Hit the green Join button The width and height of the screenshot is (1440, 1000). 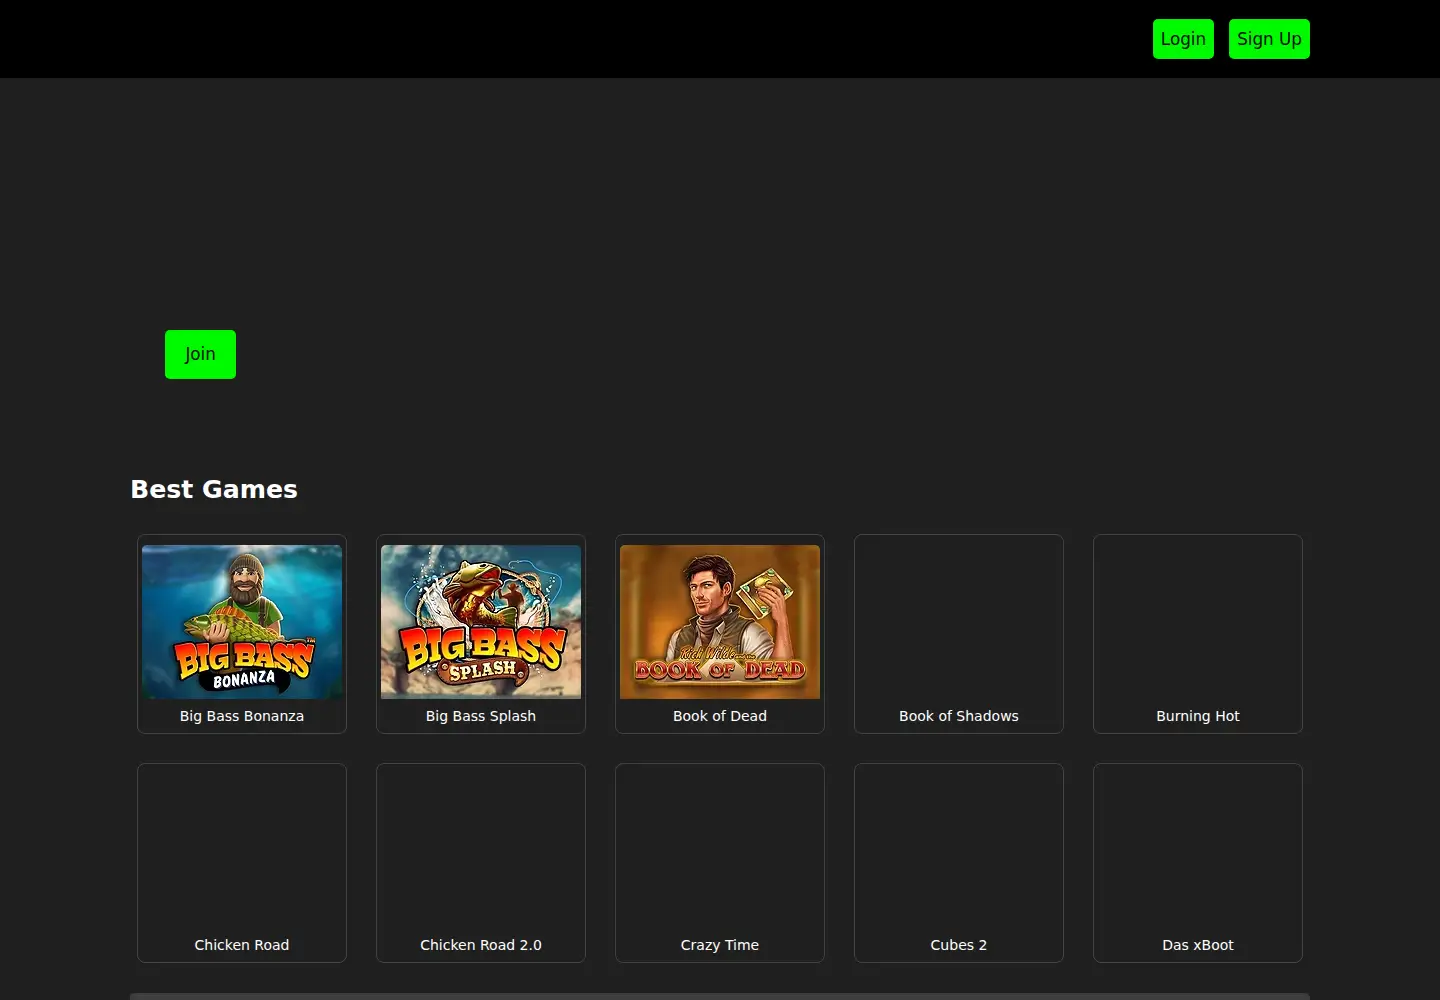200,354
